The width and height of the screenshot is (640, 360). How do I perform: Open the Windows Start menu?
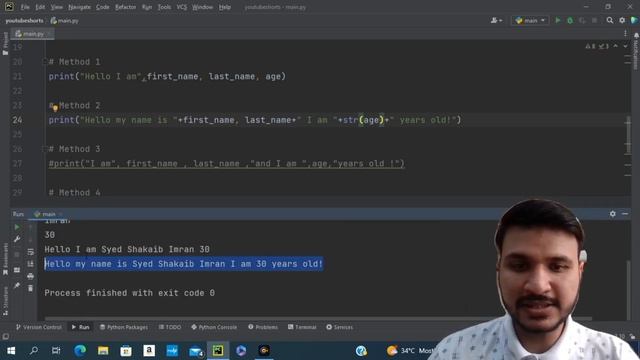coord(11,351)
